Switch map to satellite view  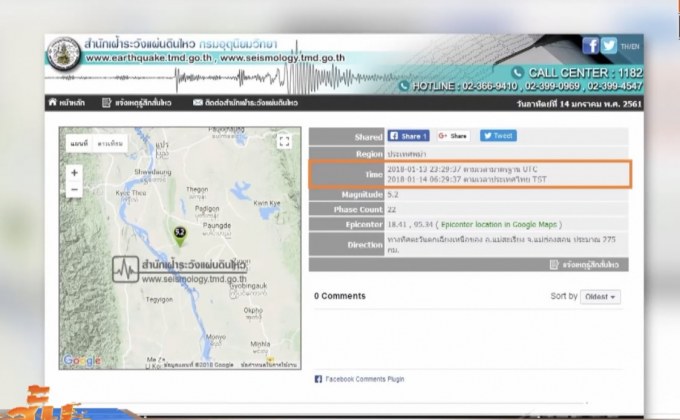point(110,144)
